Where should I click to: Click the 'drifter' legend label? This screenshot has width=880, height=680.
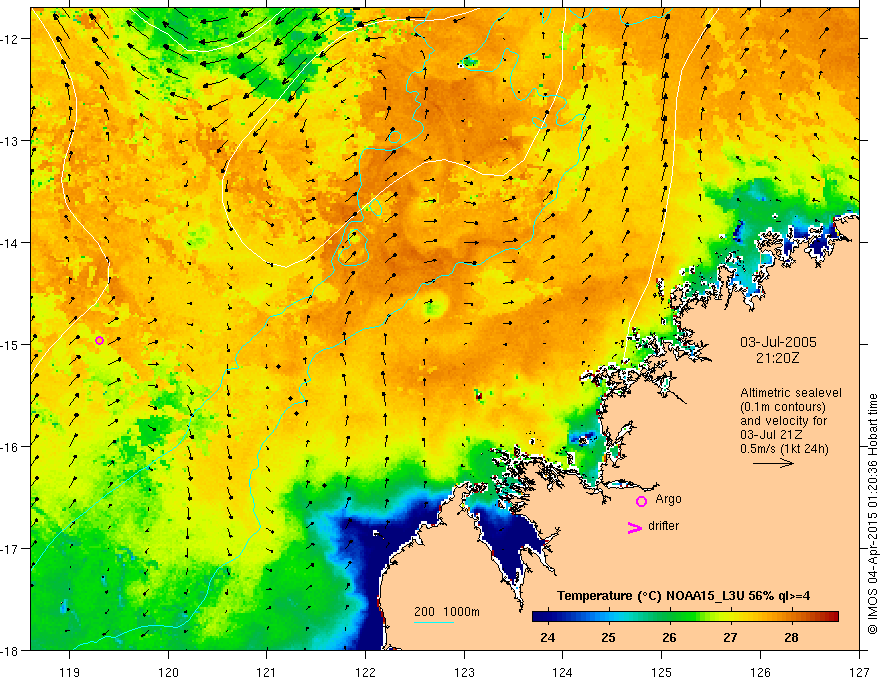pyautogui.click(x=663, y=526)
